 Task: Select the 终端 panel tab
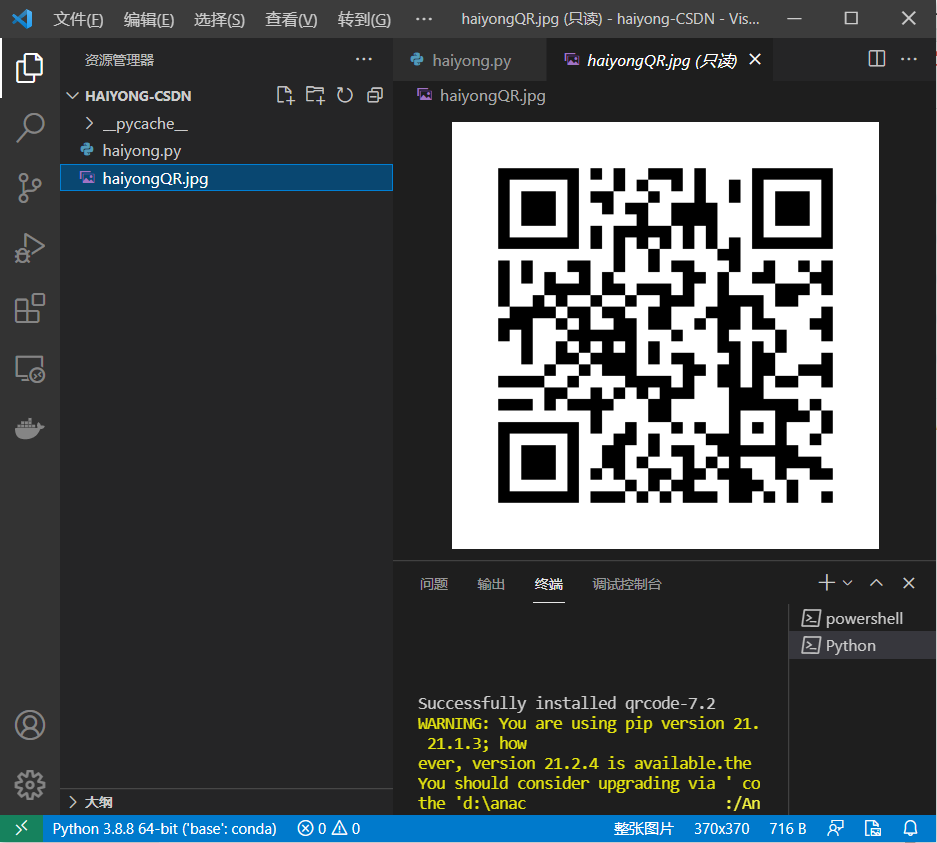point(549,584)
